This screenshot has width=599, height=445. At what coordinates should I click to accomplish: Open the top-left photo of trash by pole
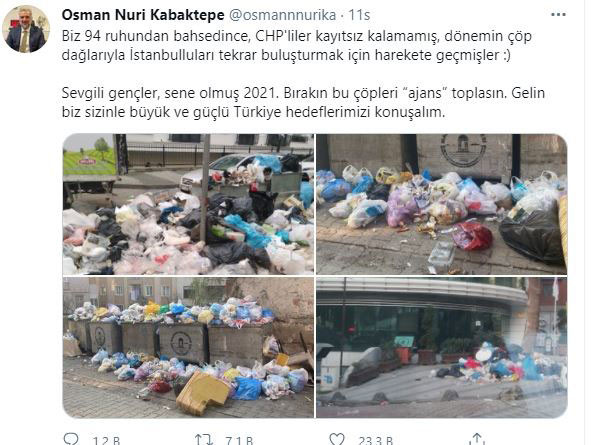click(x=188, y=204)
